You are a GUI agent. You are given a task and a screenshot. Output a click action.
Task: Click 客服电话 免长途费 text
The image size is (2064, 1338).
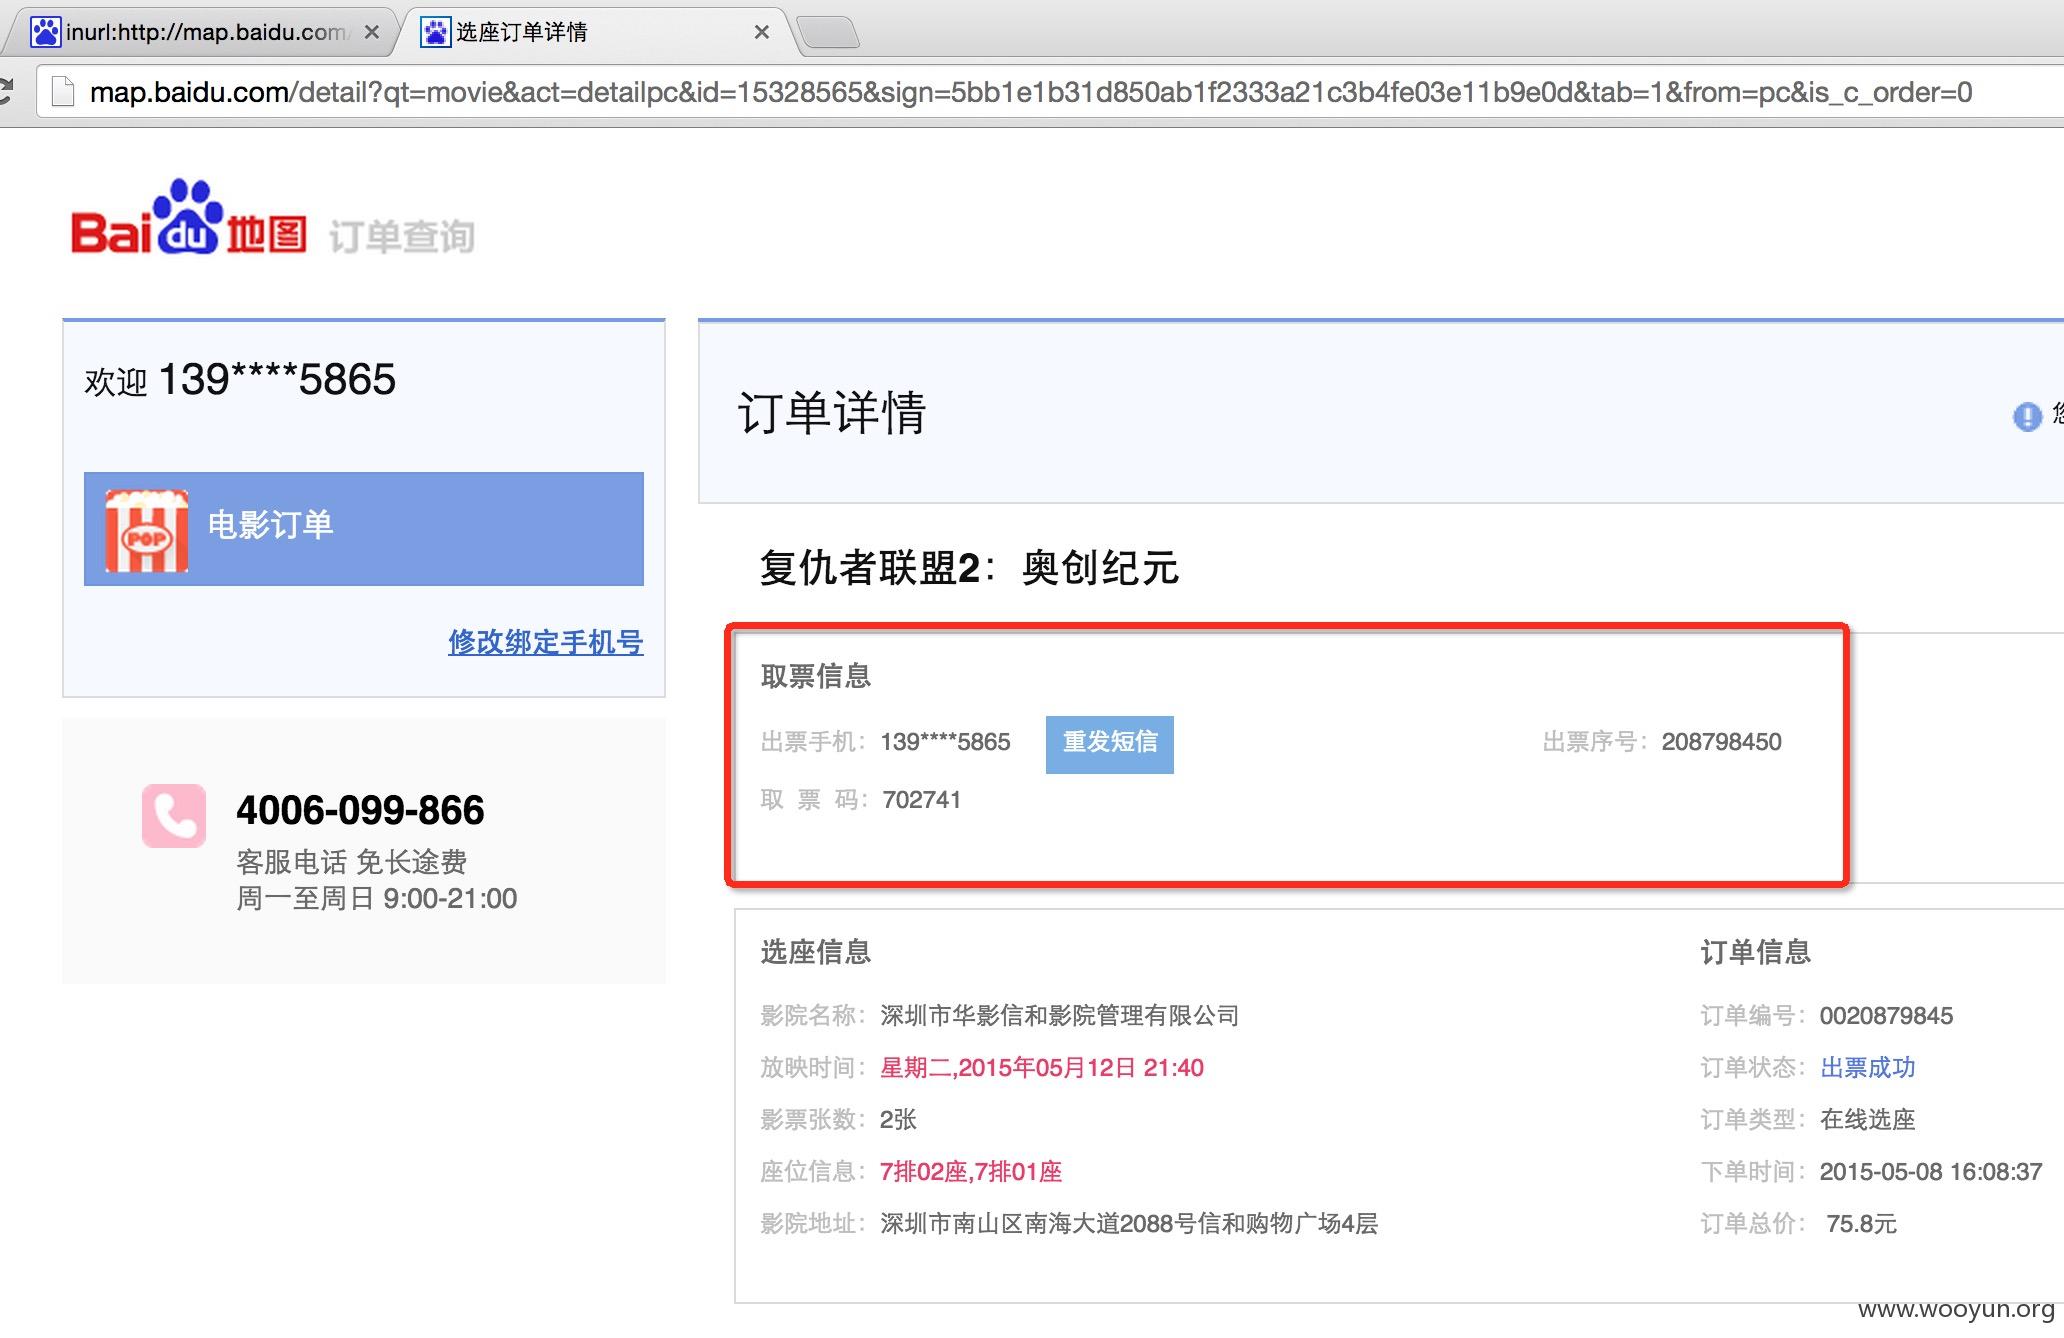(x=352, y=862)
